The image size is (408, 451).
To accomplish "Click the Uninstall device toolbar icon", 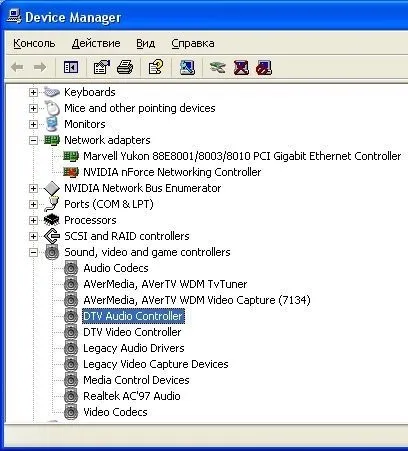I will (241, 67).
